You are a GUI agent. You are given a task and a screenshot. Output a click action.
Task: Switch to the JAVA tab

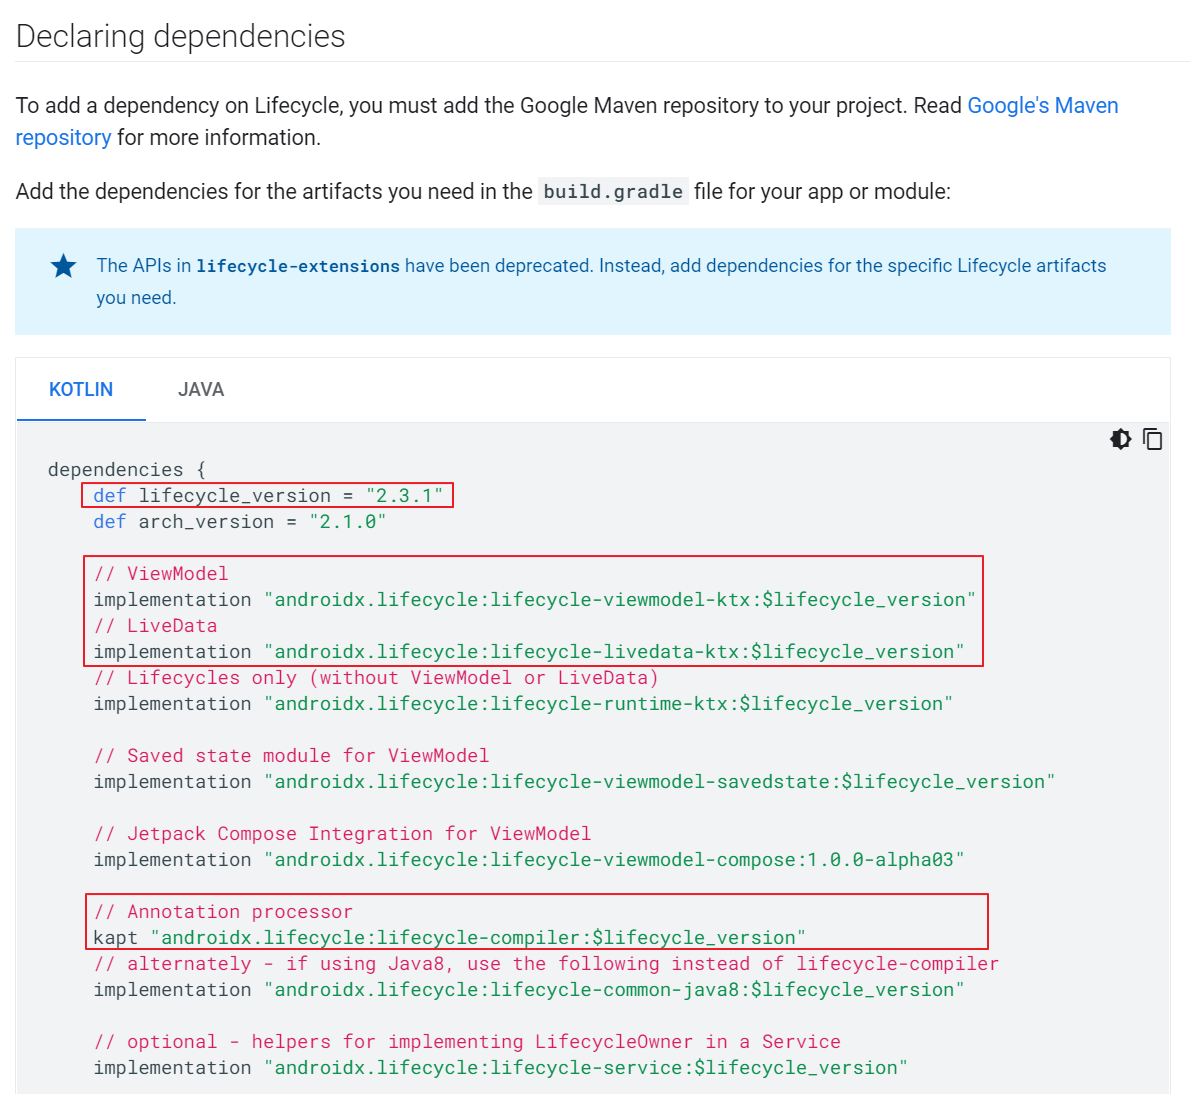[x=201, y=390]
